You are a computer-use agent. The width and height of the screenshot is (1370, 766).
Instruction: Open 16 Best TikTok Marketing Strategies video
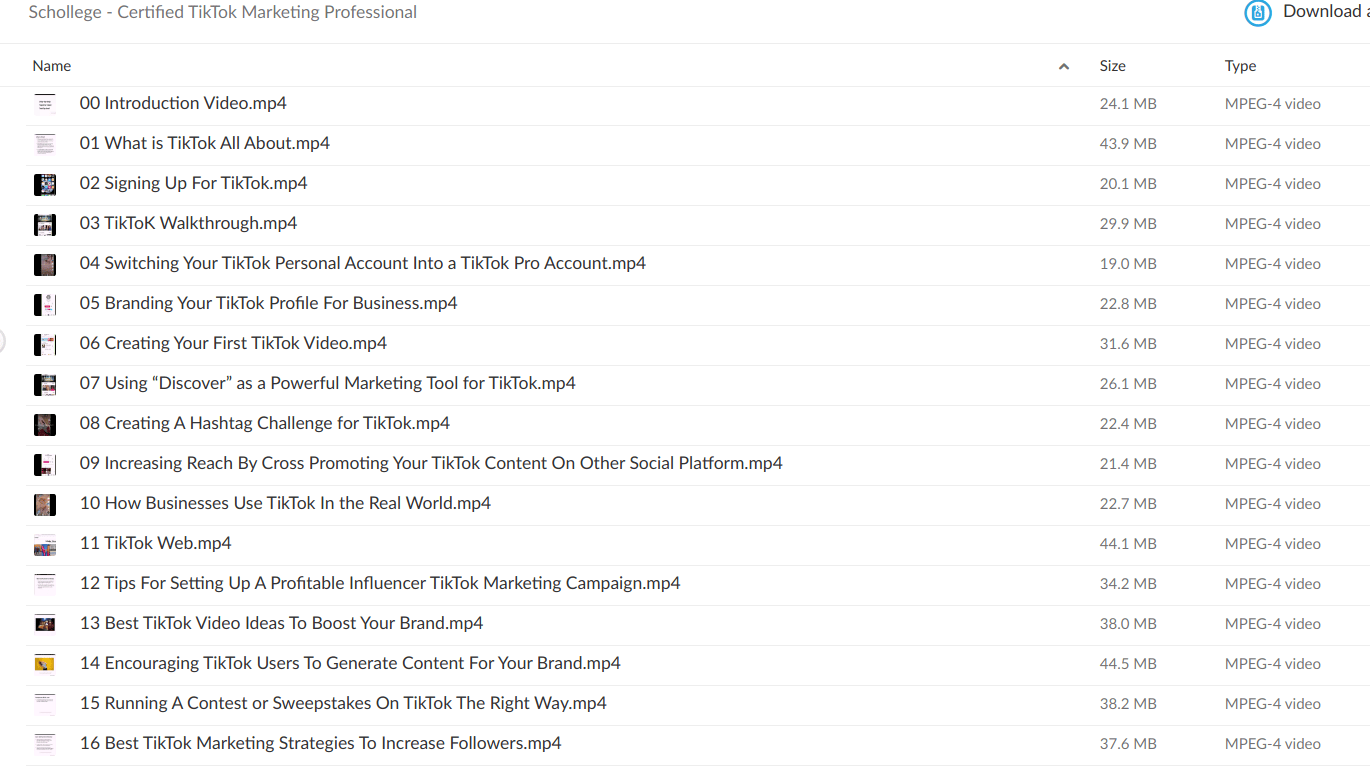click(x=320, y=743)
